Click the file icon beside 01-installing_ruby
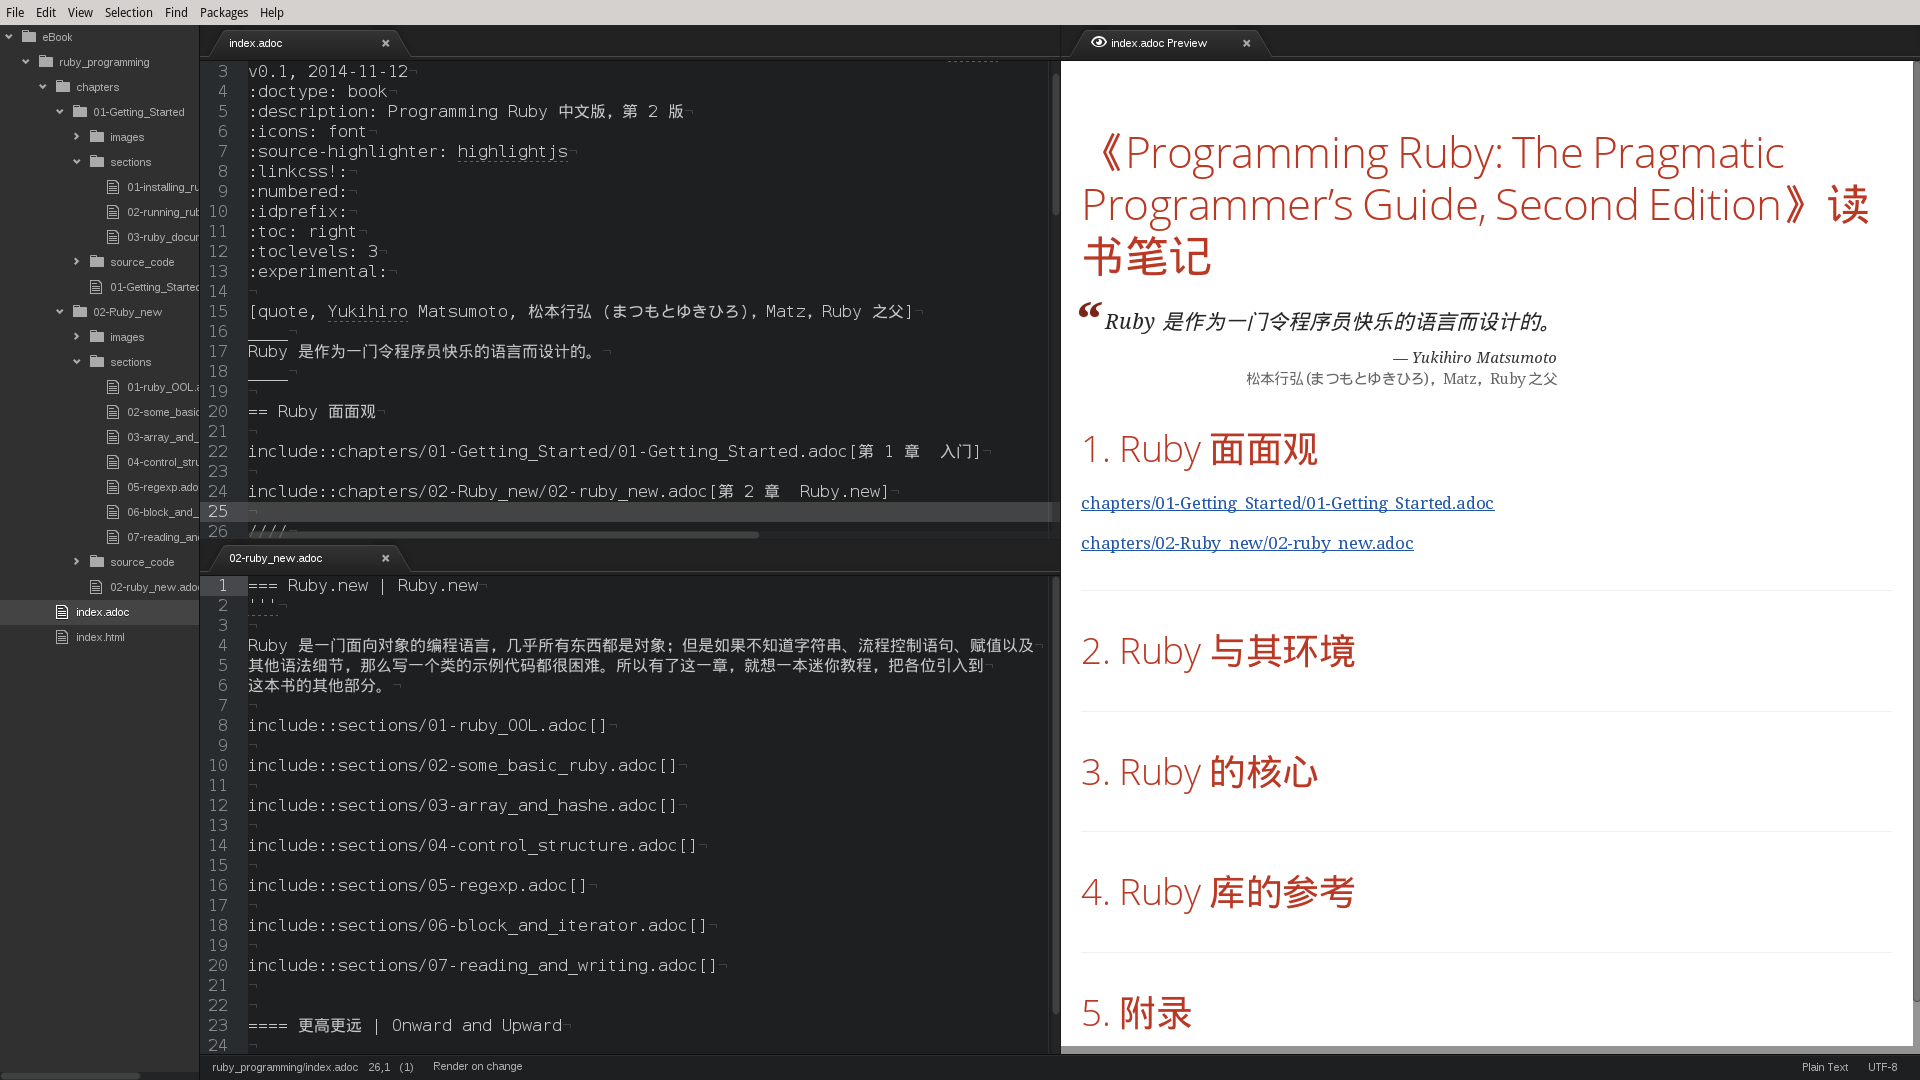The width and height of the screenshot is (1920, 1080). click(x=113, y=187)
